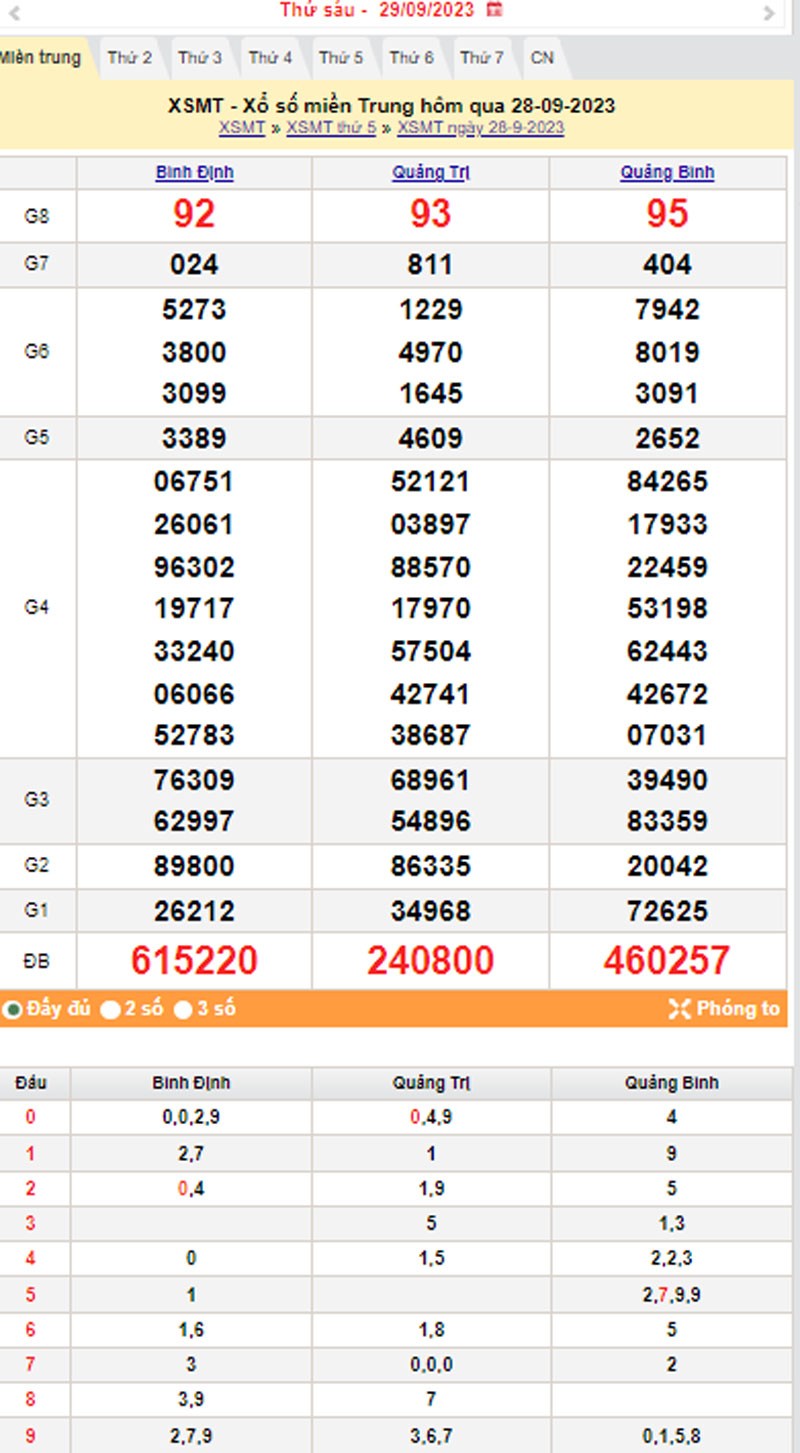Go to previous day using left arrow
The width and height of the screenshot is (800, 1453).
pyautogui.click(x=14, y=13)
